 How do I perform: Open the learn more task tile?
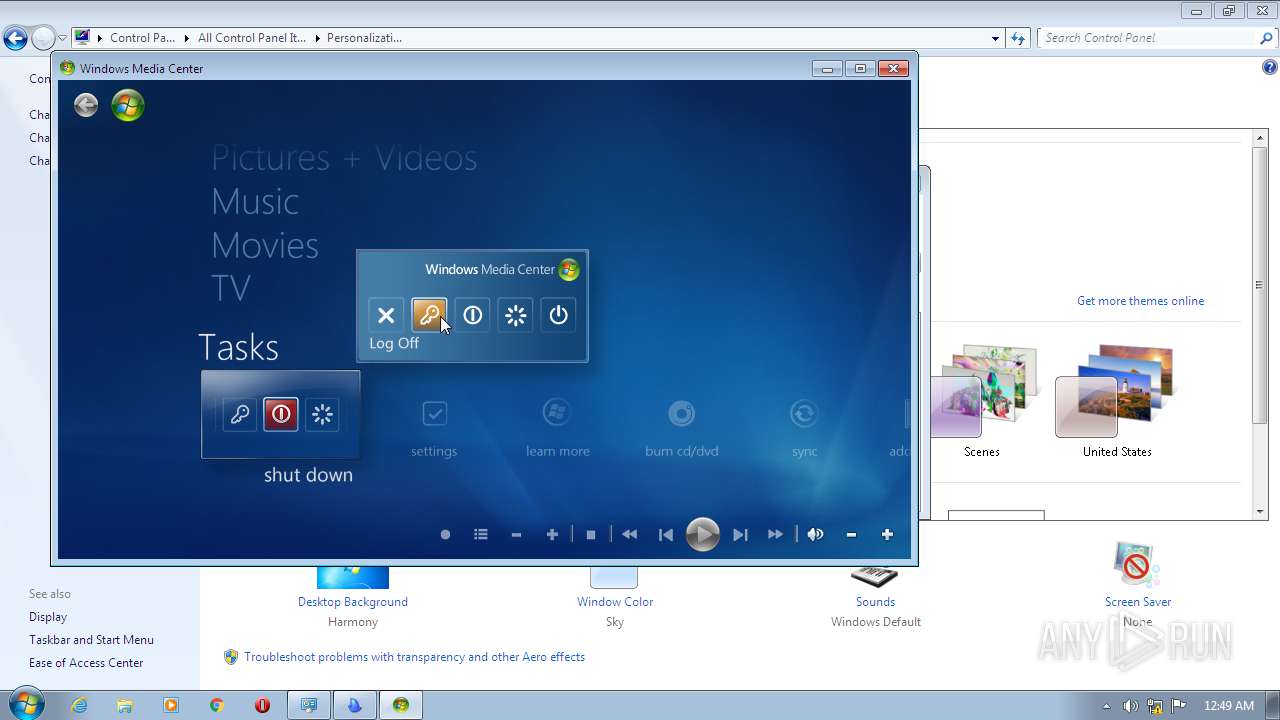coord(557,428)
